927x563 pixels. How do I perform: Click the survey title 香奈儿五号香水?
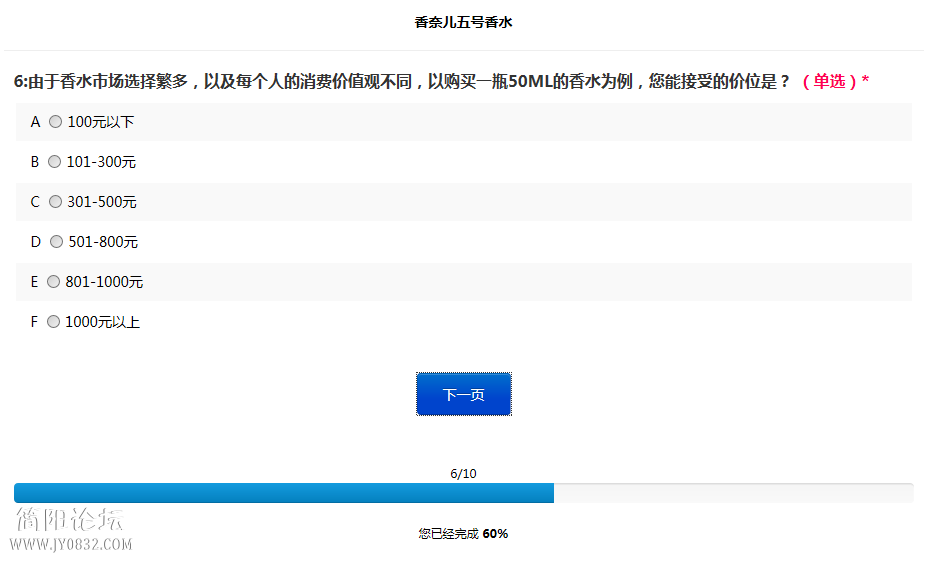[464, 22]
